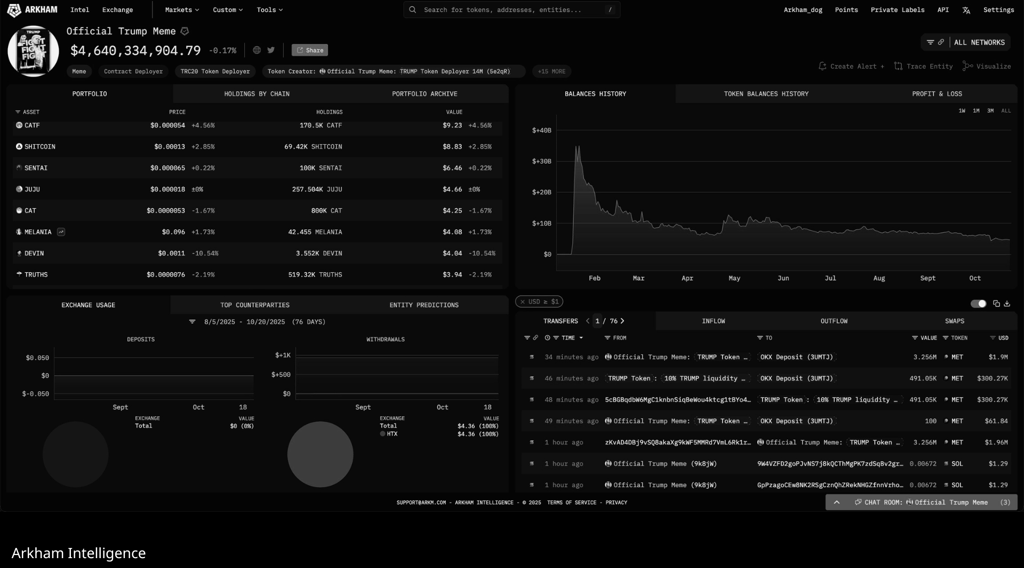Open the Exchange nav link

[118, 10]
